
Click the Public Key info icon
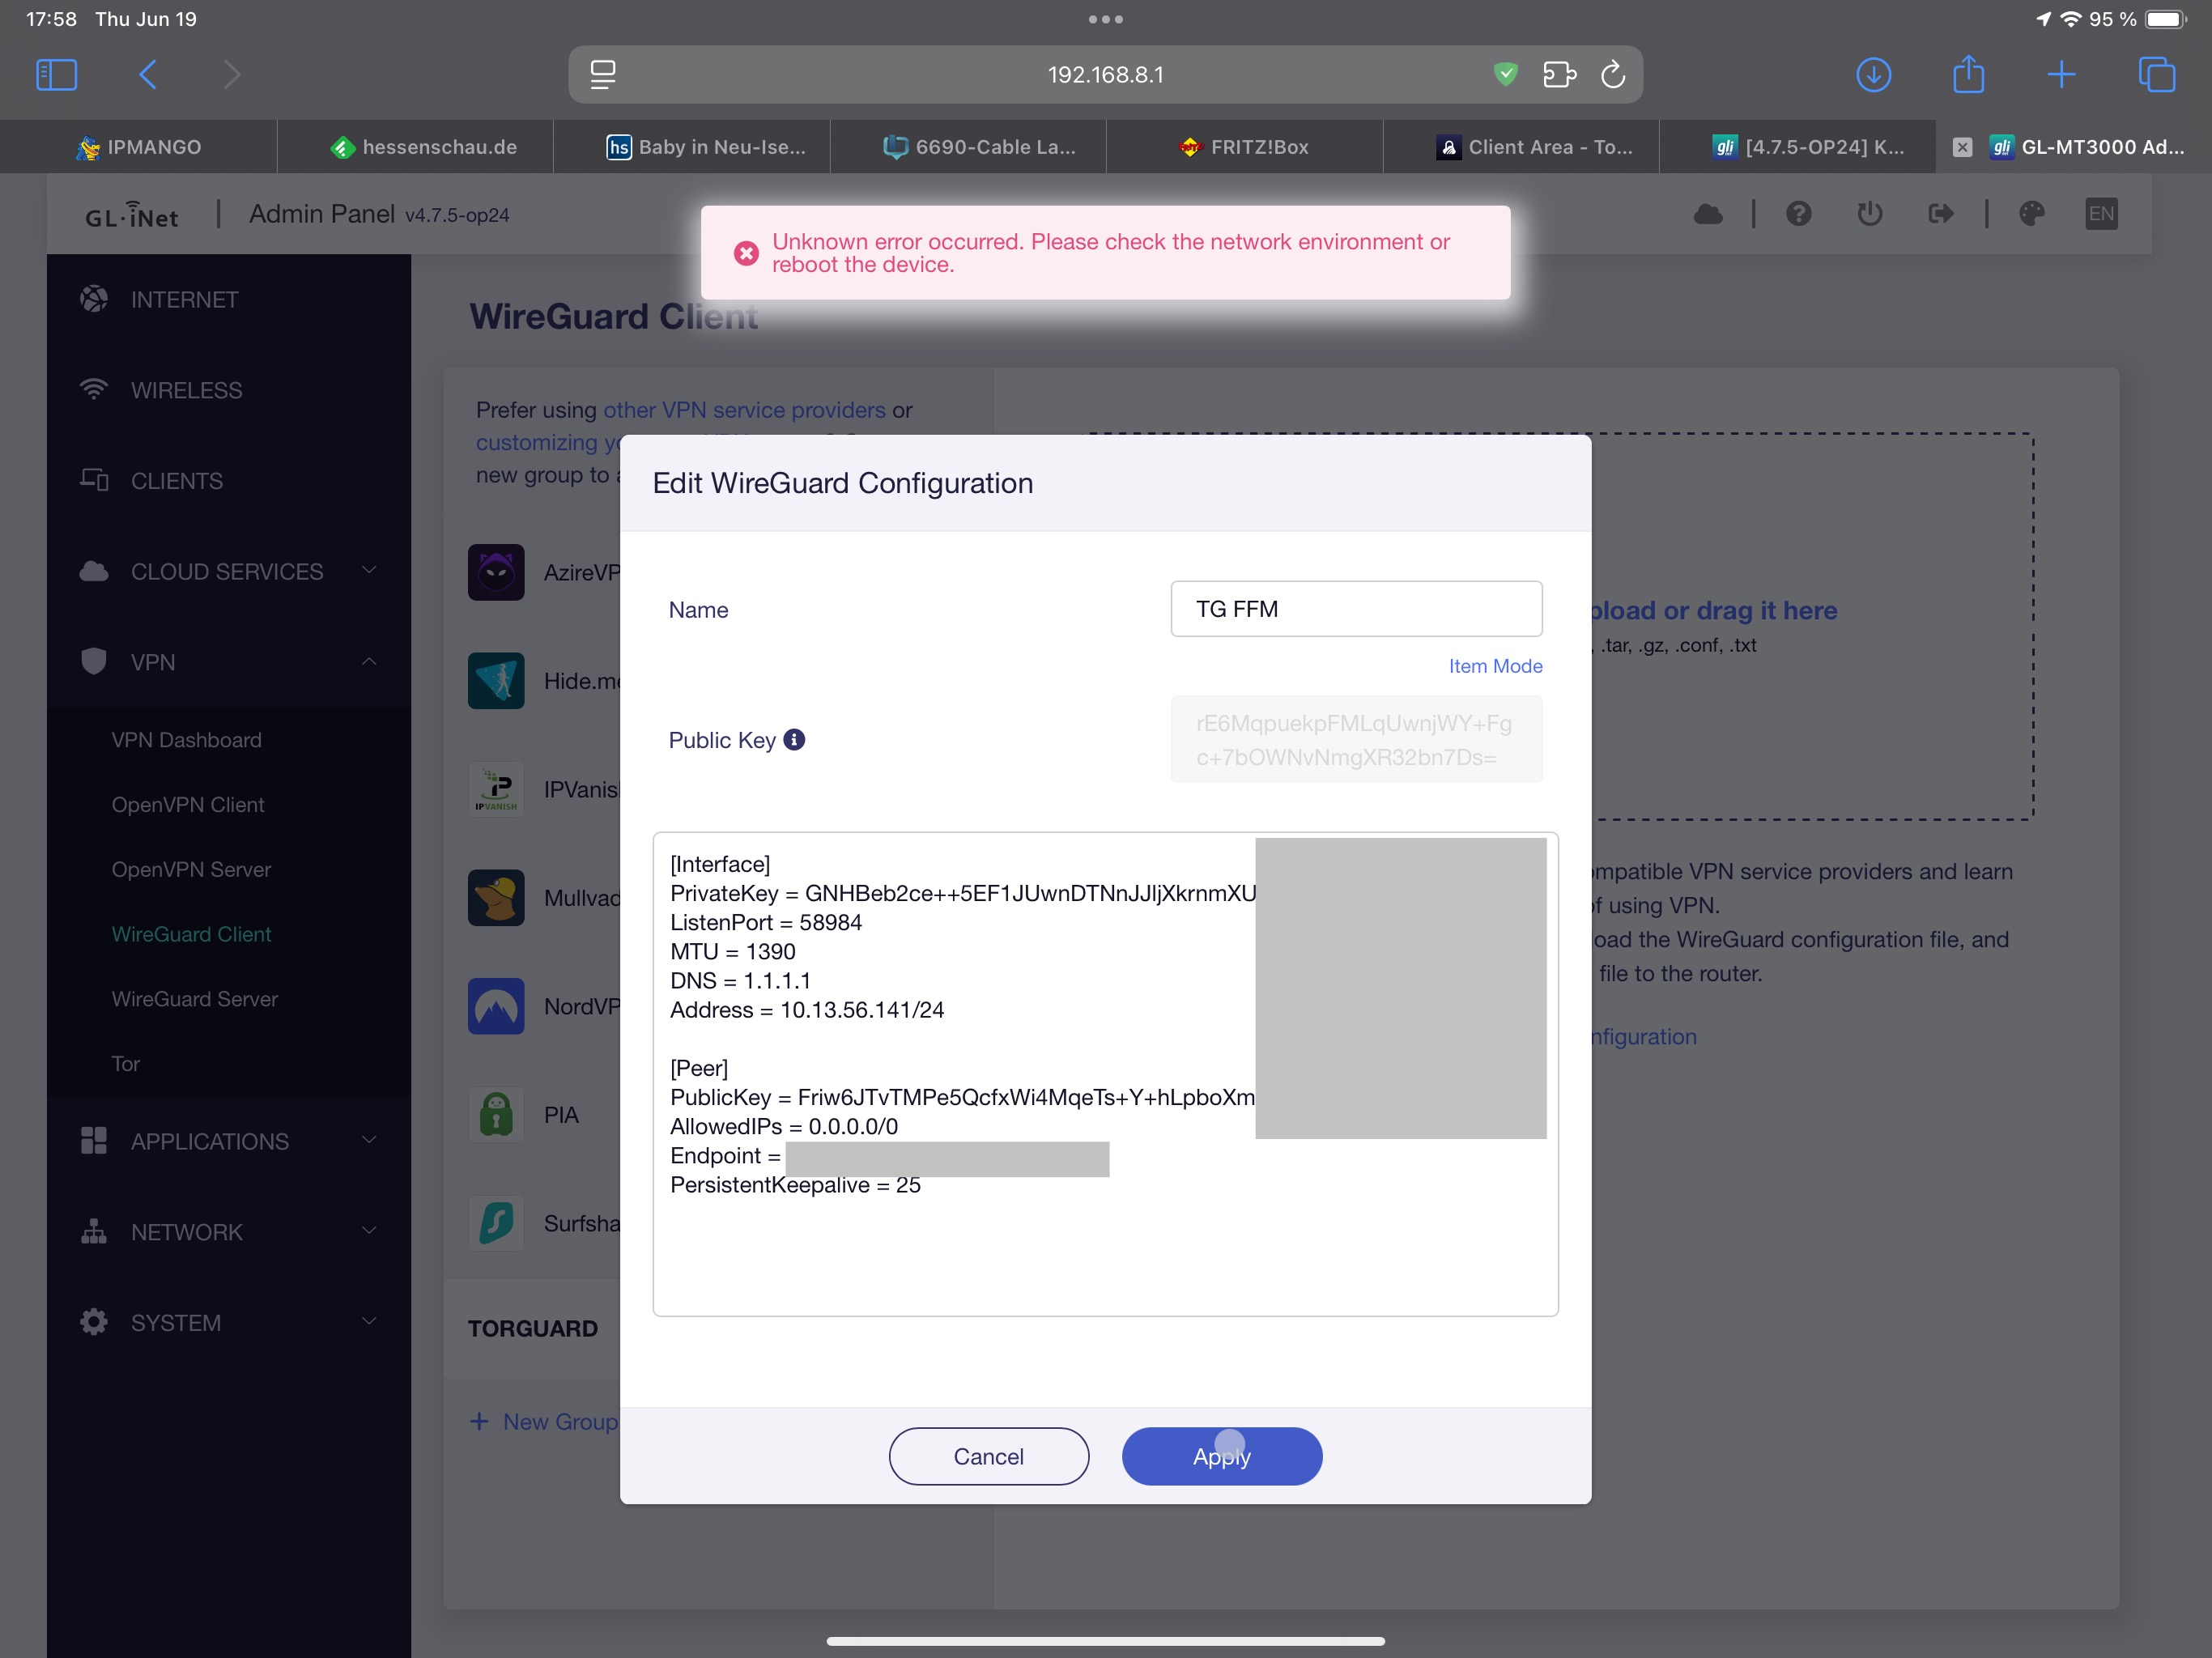[794, 740]
